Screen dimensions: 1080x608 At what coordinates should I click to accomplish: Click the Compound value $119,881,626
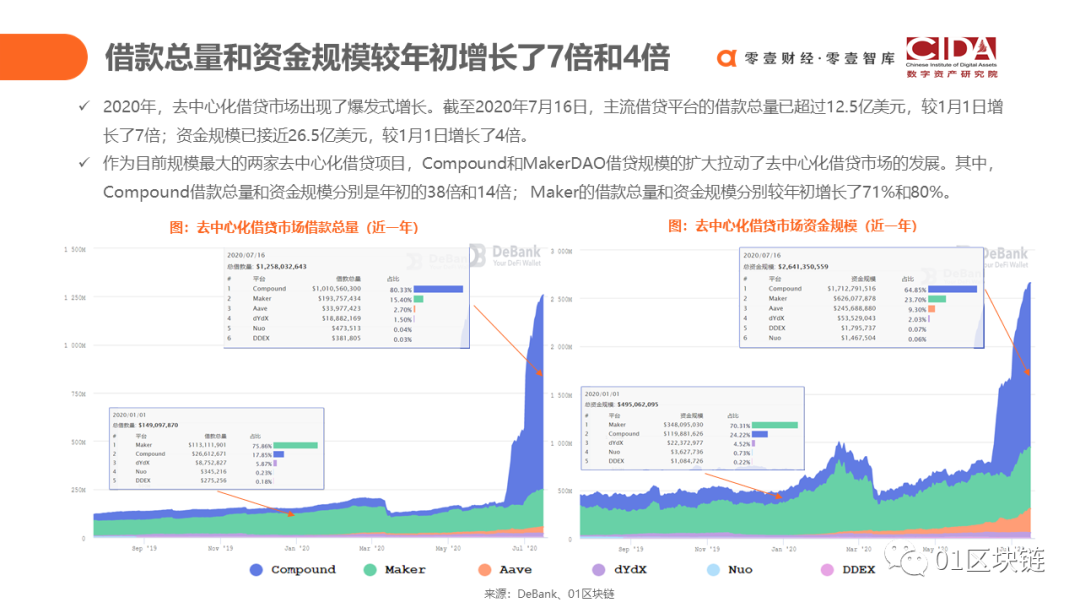[x=683, y=434]
